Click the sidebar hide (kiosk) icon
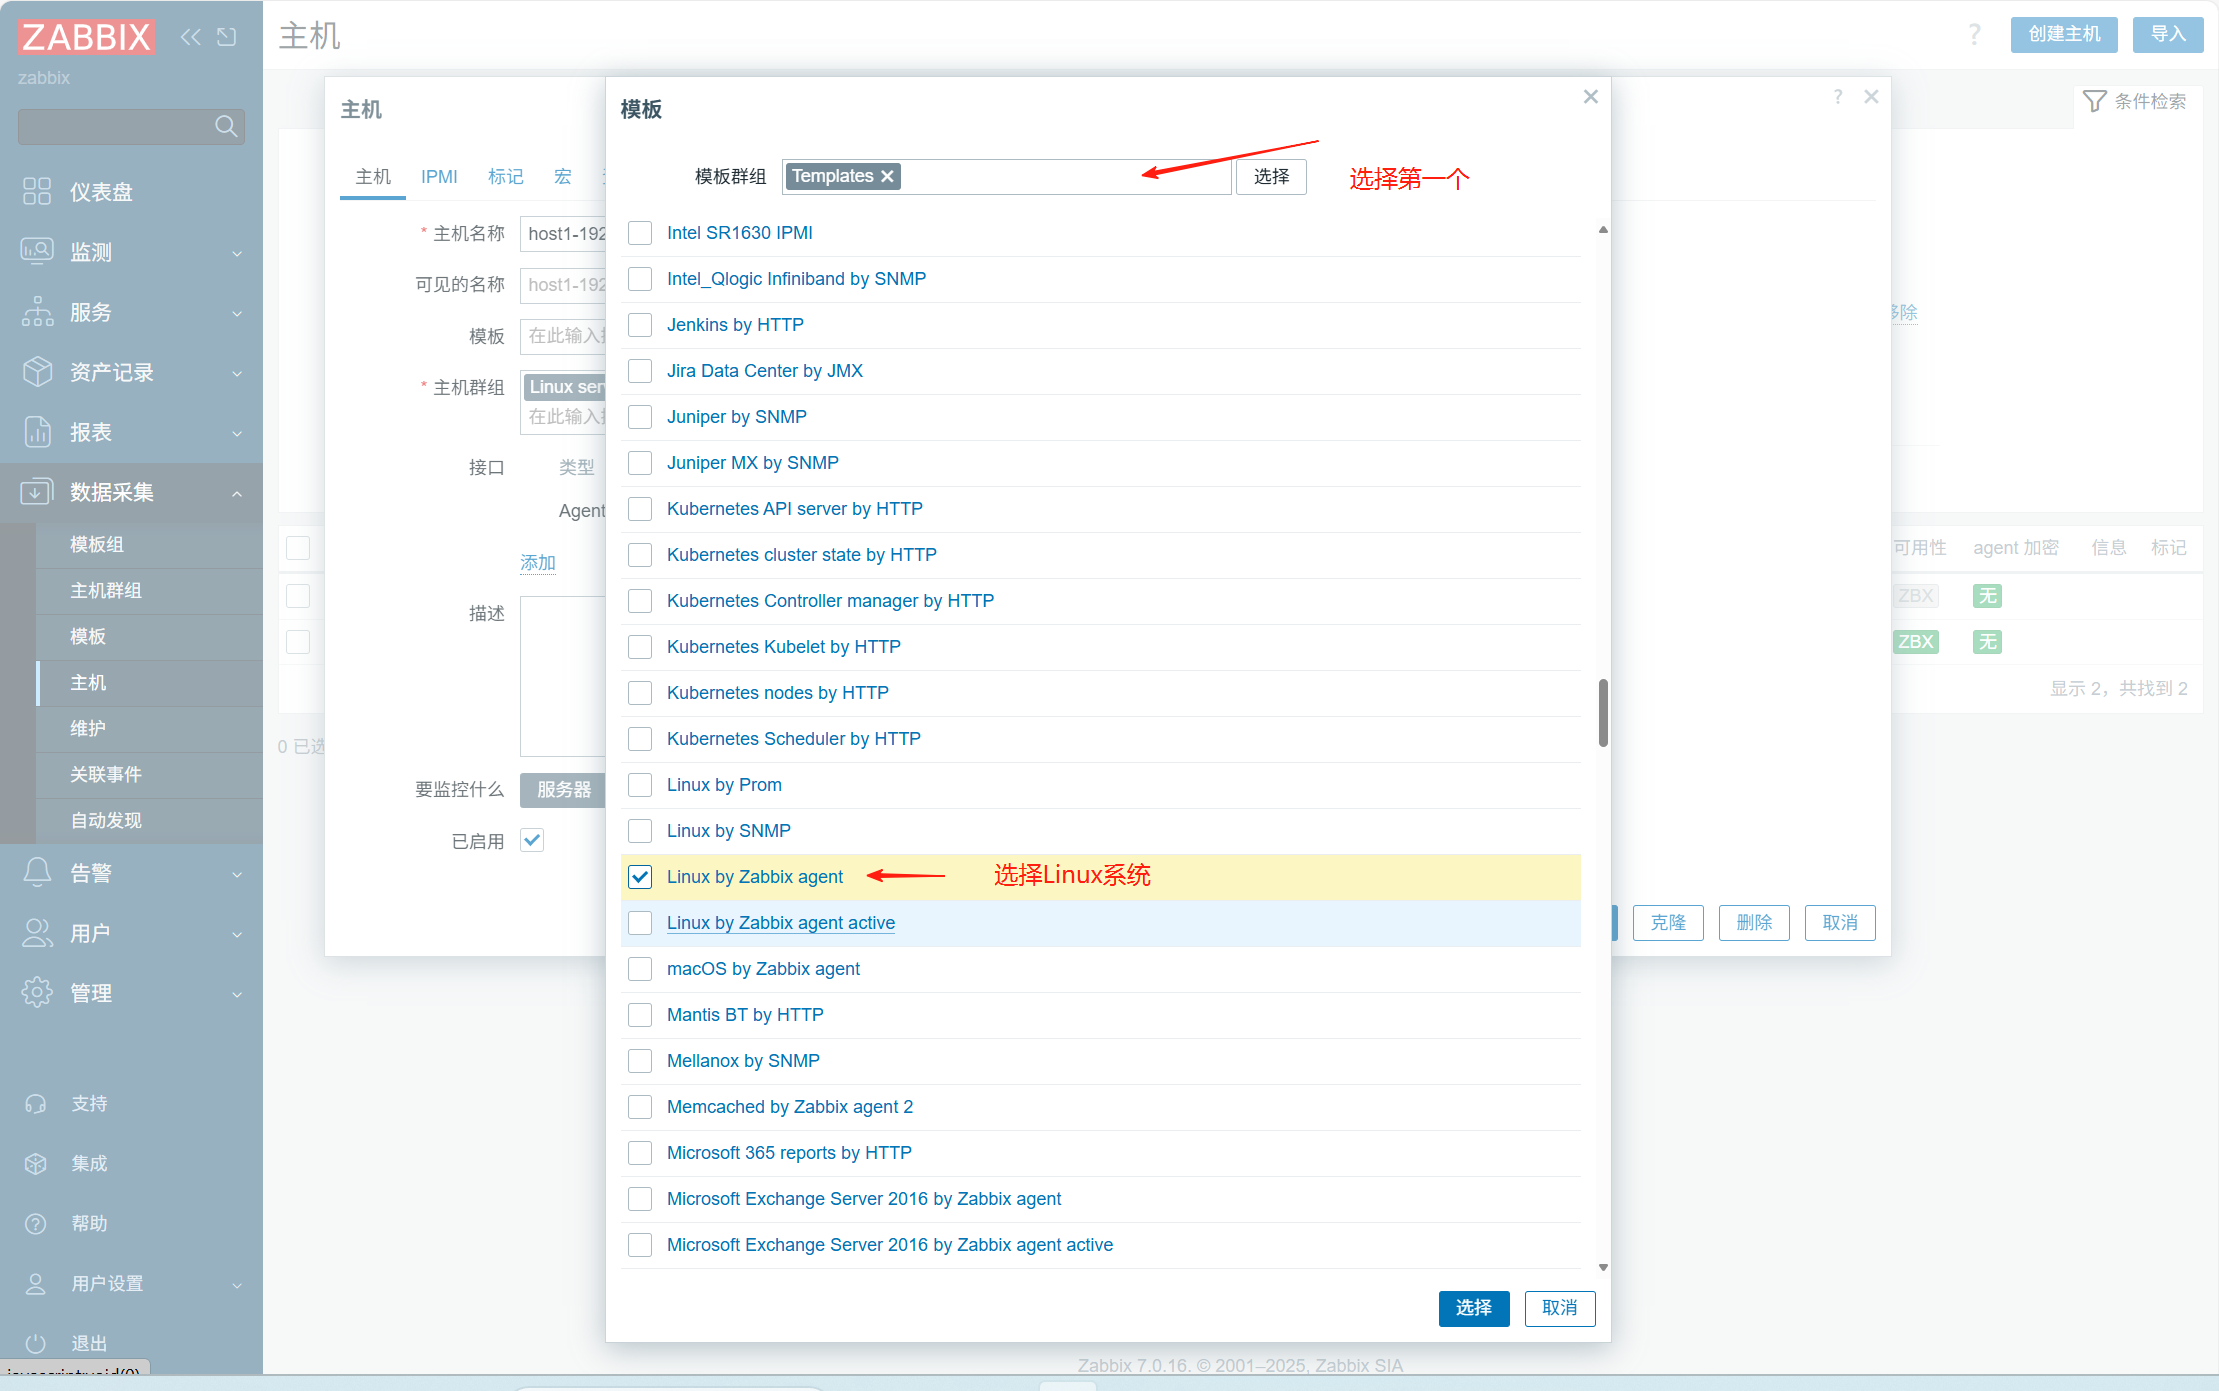The width and height of the screenshot is (2219, 1391). [227, 37]
